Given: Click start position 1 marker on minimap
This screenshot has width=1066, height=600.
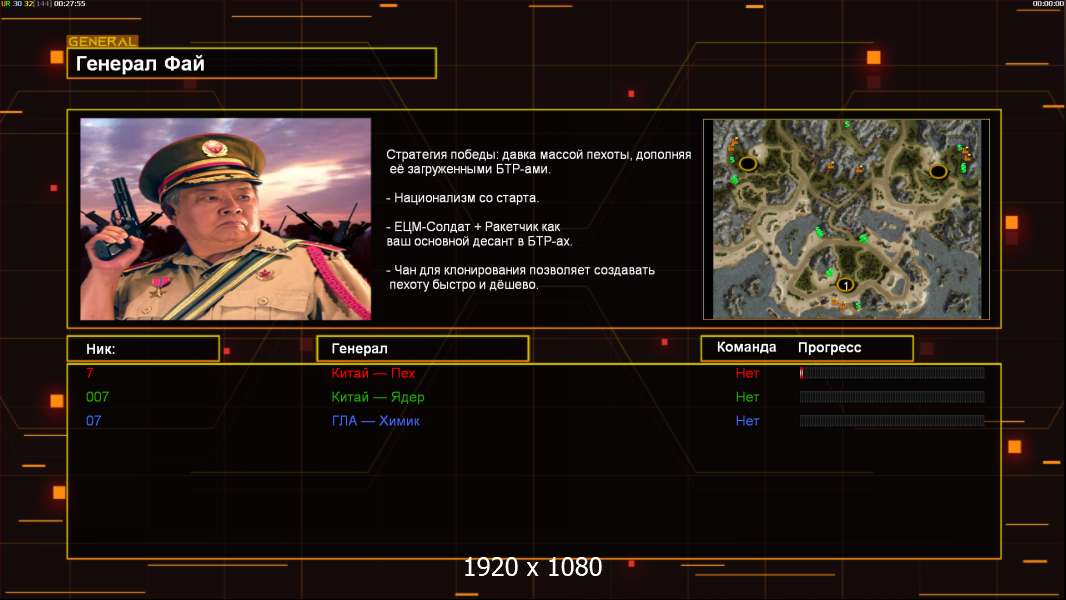Looking at the screenshot, I should pos(845,285).
